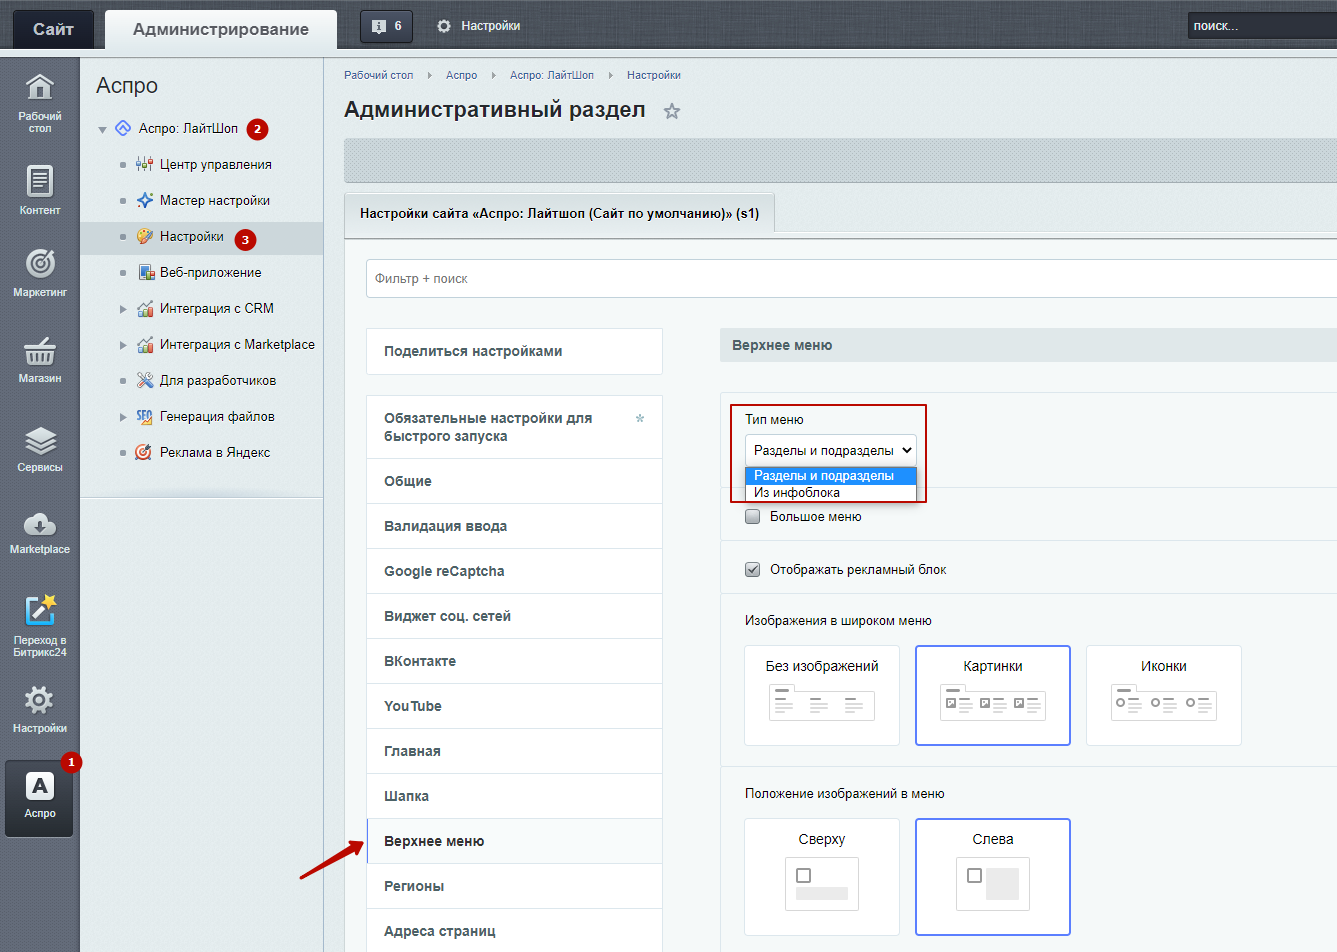Click the Интеграция с Marketplace icon
Image resolution: width=1337 pixels, height=952 pixels.
click(145, 344)
